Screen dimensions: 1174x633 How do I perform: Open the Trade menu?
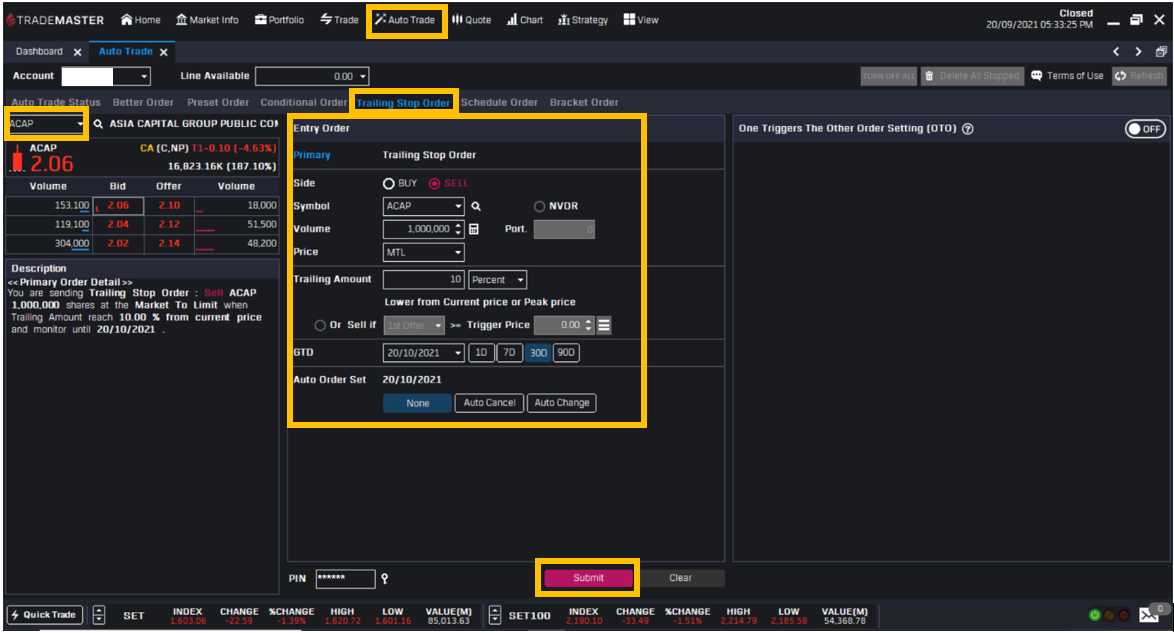(340, 20)
